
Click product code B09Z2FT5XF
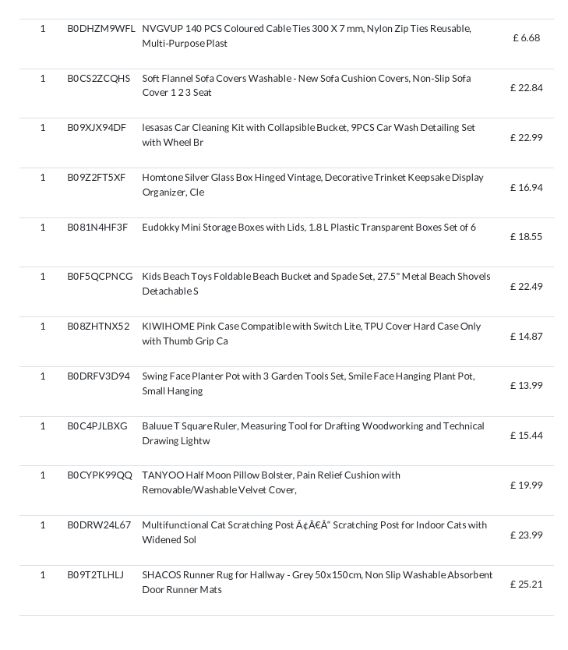click(x=96, y=177)
